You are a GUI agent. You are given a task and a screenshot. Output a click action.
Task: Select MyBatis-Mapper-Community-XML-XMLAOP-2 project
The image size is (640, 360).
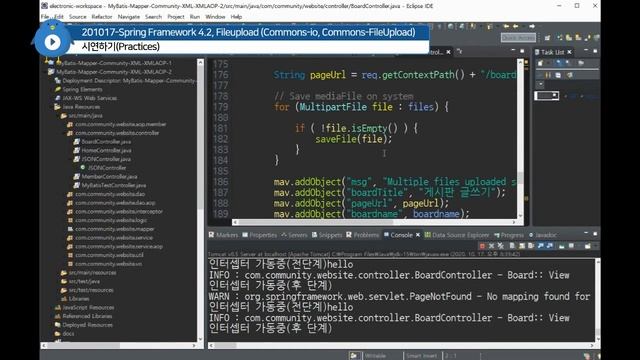pyautogui.click(x=114, y=72)
